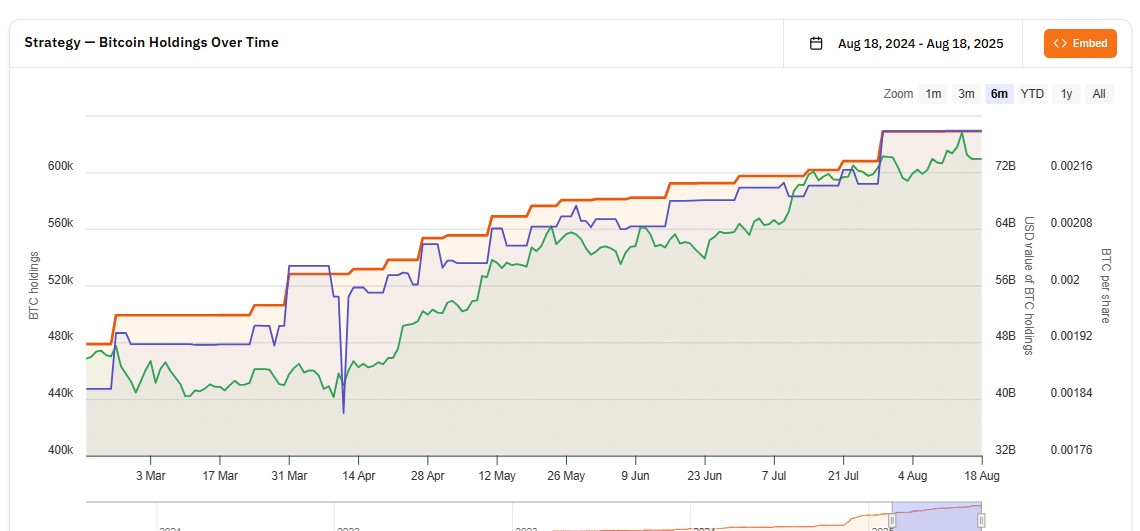The width and height of the screenshot is (1140, 531).
Task: Click the '0.00184' per-share axis value
Action: pyautogui.click(x=1071, y=393)
